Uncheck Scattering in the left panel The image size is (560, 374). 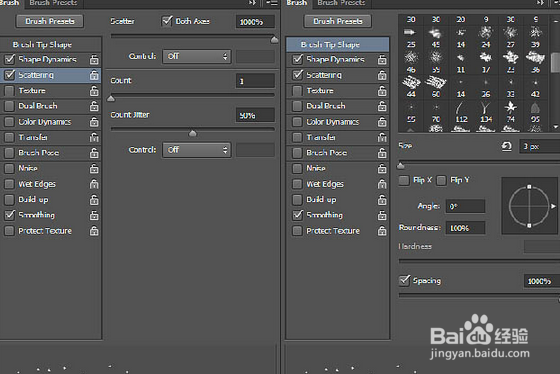pos(10,75)
